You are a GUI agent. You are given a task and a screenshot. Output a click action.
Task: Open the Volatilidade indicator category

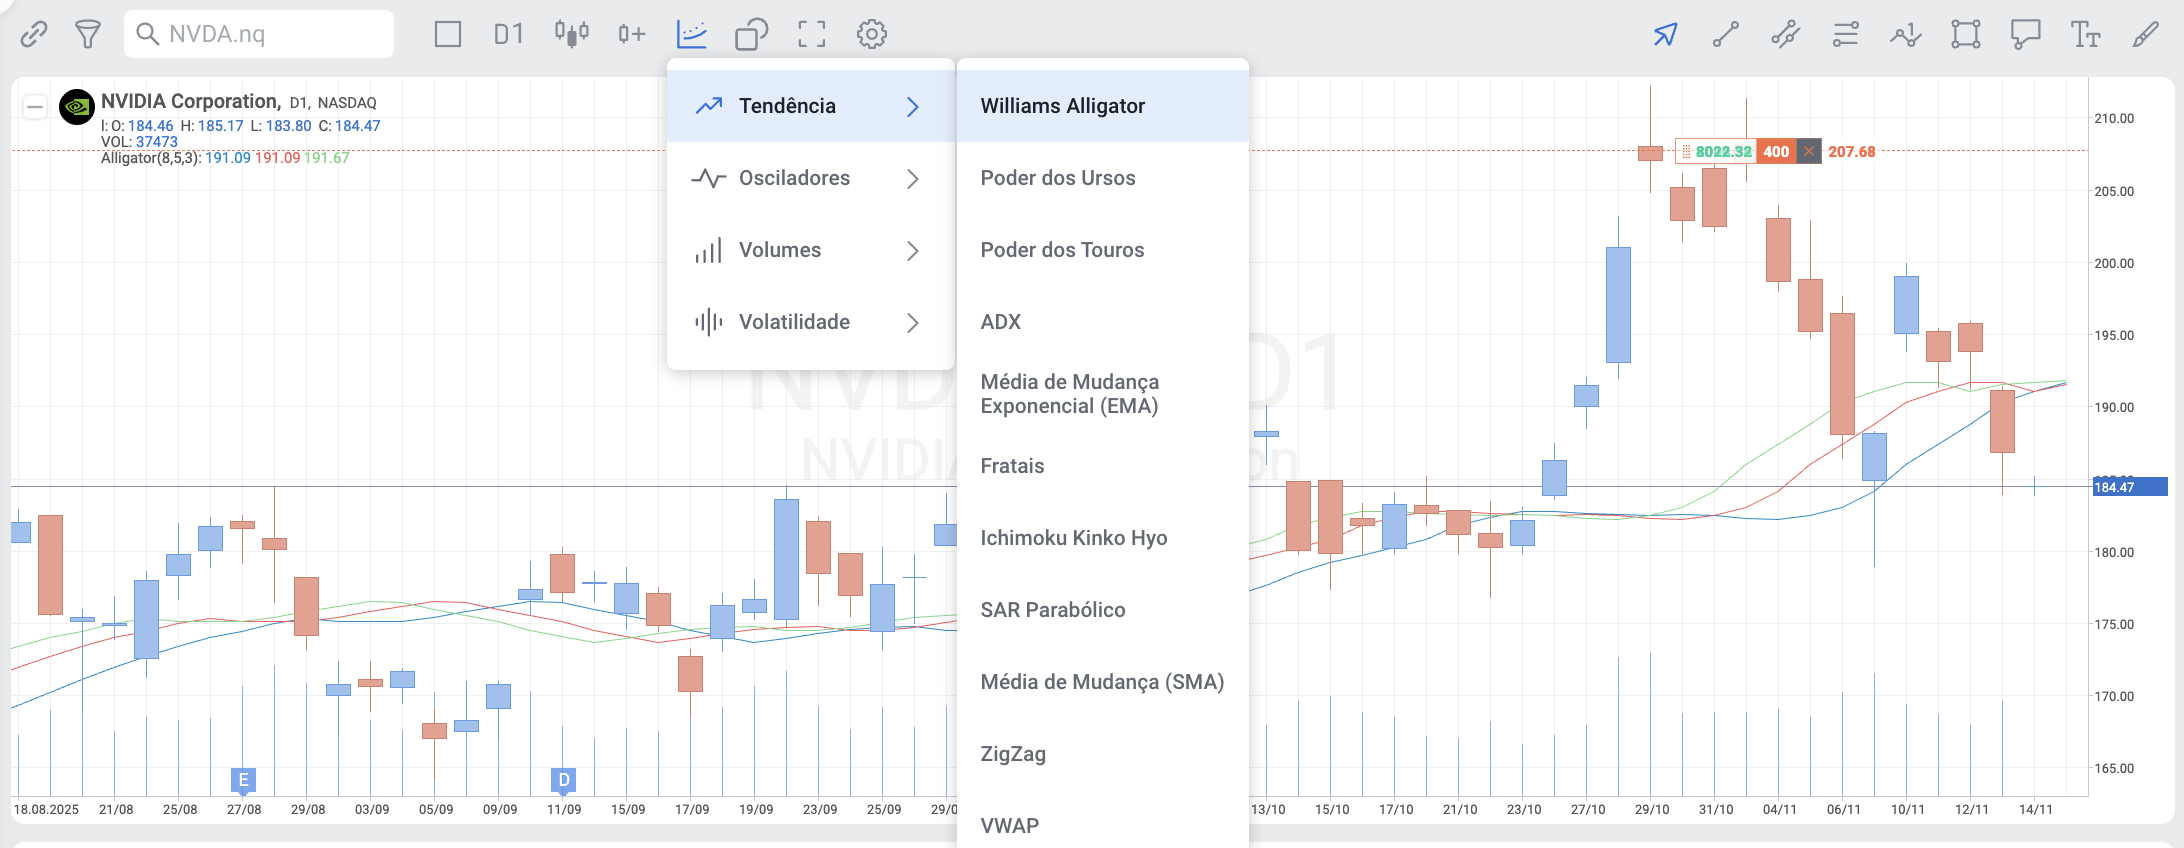coord(811,322)
